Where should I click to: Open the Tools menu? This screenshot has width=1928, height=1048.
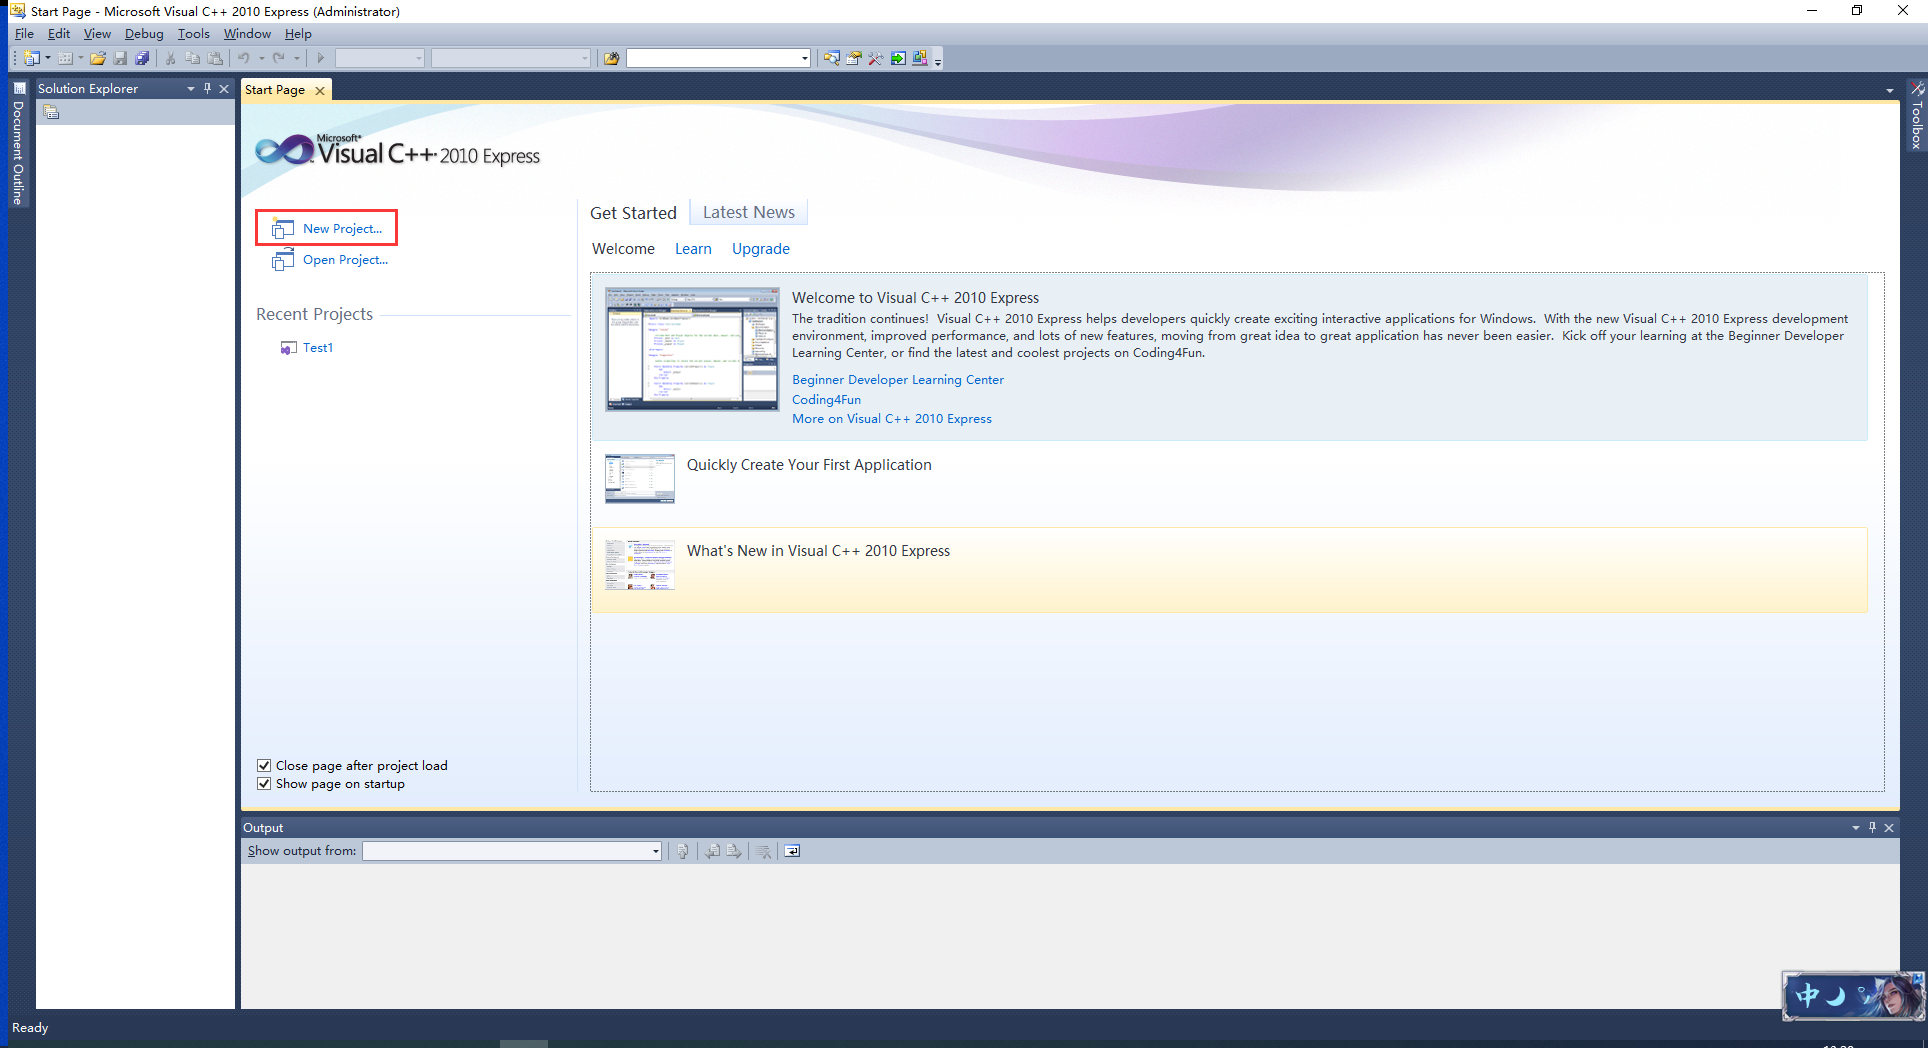point(194,34)
